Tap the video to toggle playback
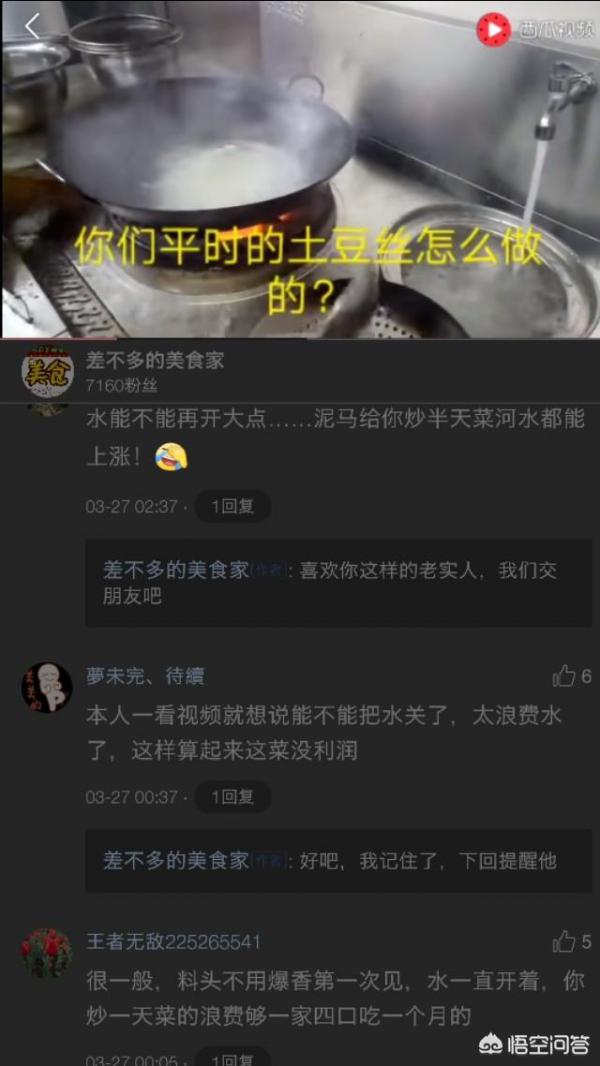Screen dimensions: 600x1066 point(300,169)
